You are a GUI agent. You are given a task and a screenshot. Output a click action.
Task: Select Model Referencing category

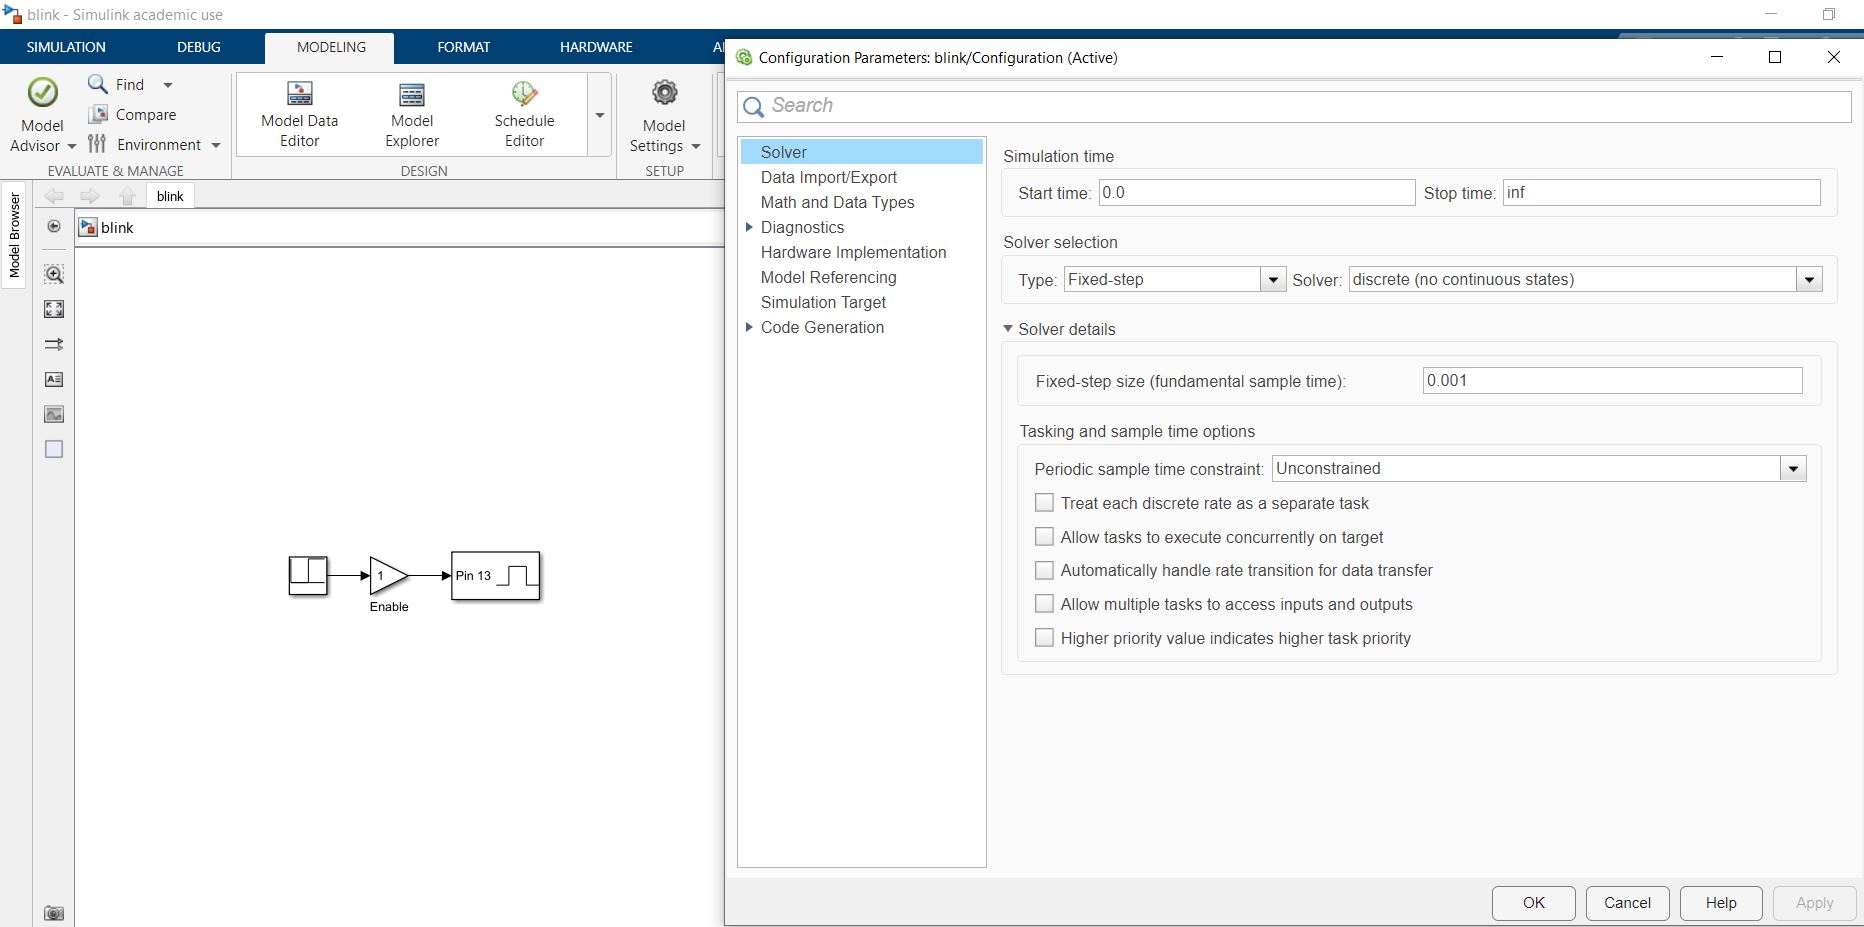point(829,277)
